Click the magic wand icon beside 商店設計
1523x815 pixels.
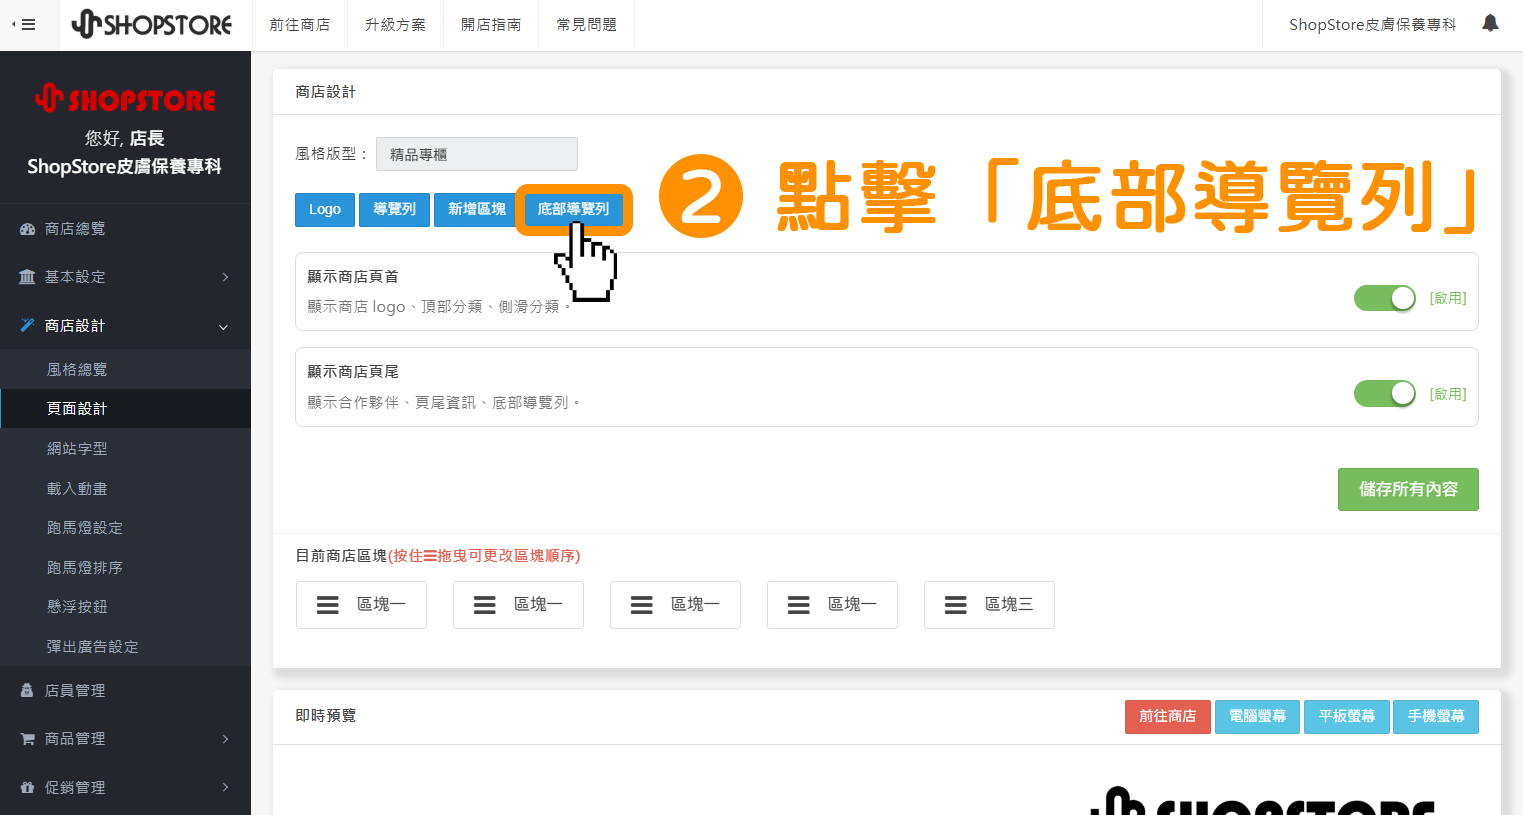tap(27, 326)
